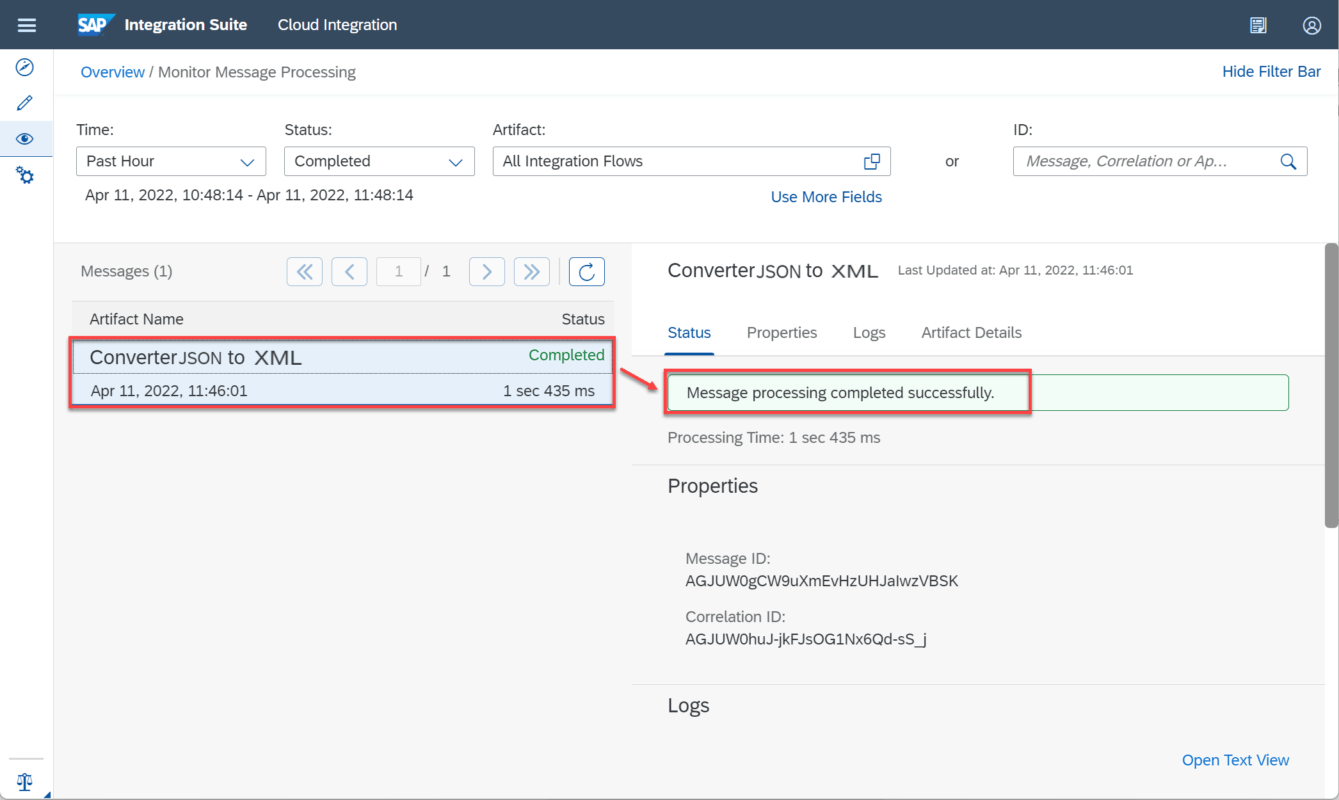Click the message processing completed successfully banner
1339x800 pixels.
(978, 393)
